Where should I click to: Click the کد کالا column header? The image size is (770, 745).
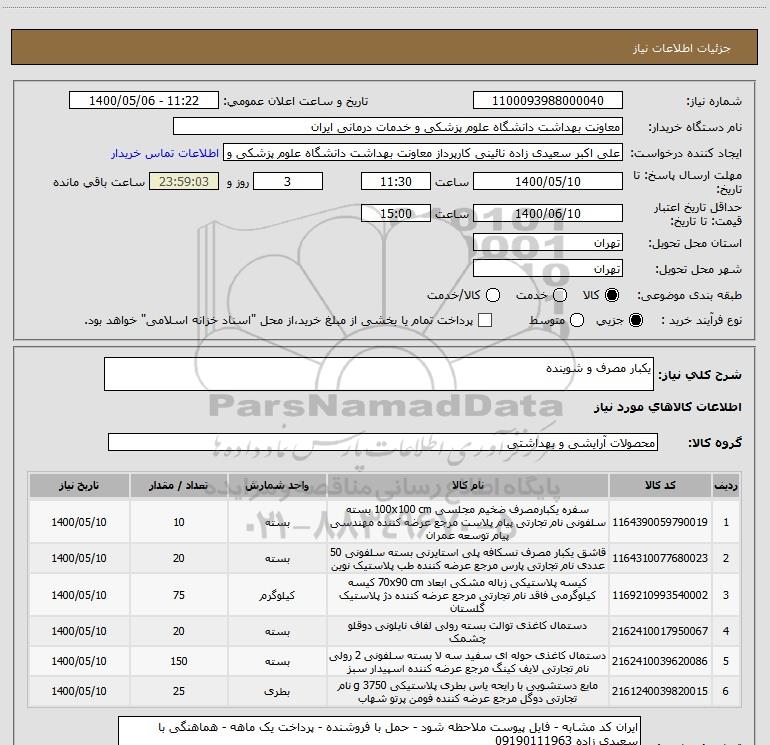pos(660,486)
